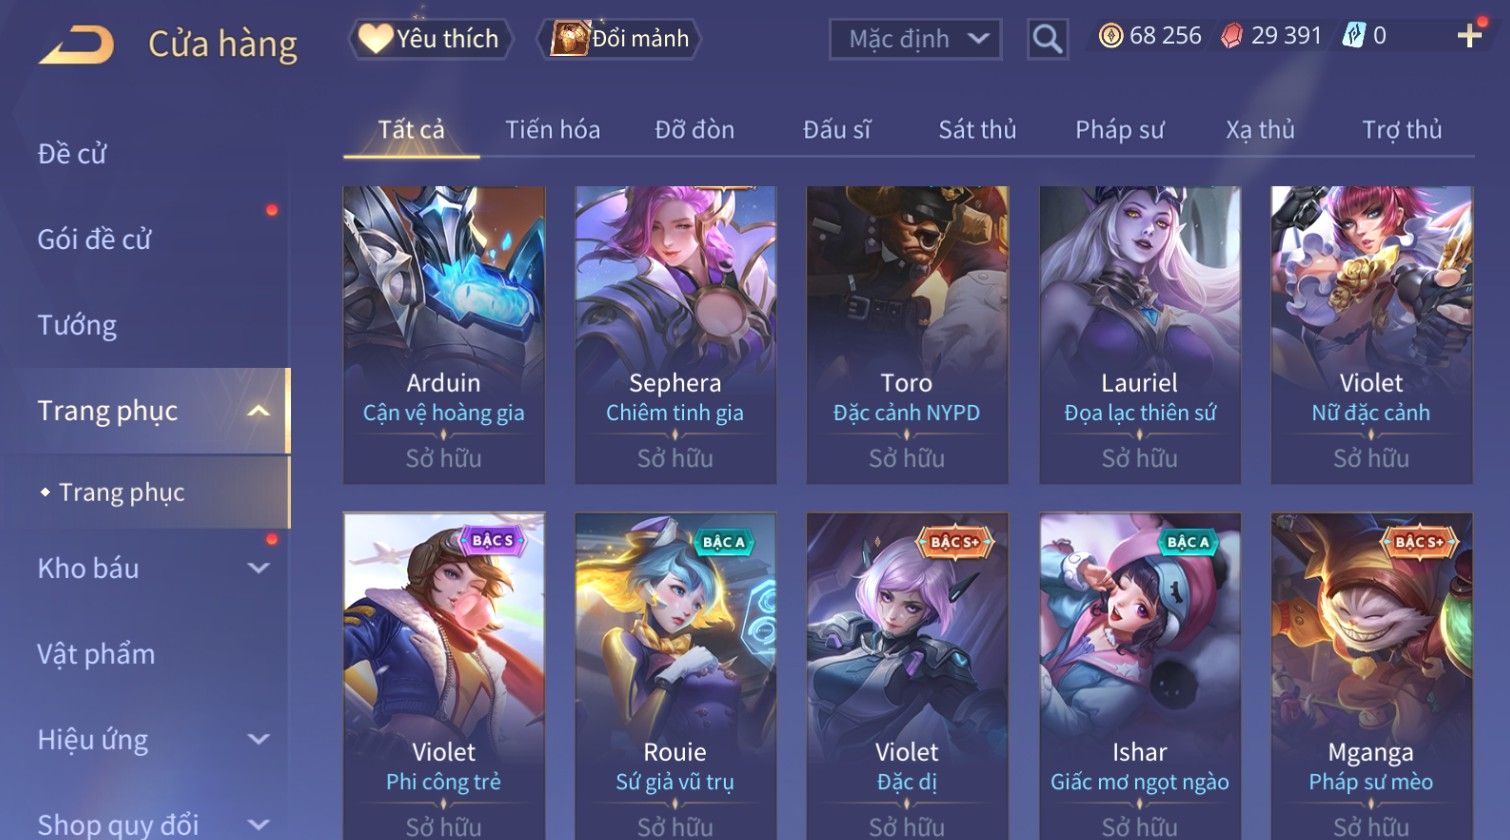Expand the Hiệu ứng sidebar section
The width and height of the screenshot is (1510, 840).
pos(258,739)
